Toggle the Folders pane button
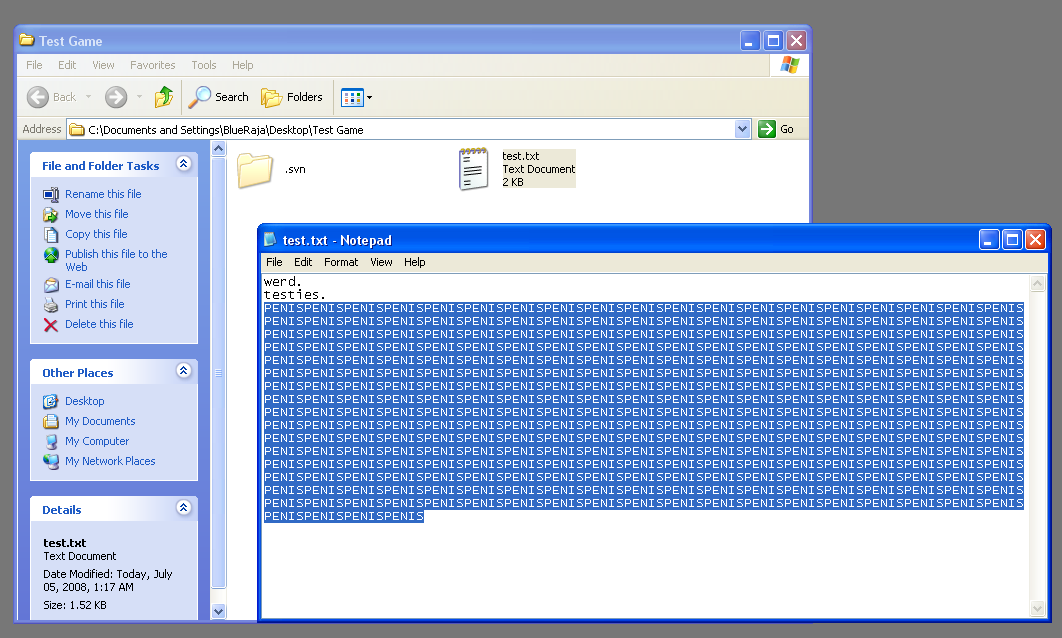This screenshot has width=1062, height=638. tap(292, 97)
